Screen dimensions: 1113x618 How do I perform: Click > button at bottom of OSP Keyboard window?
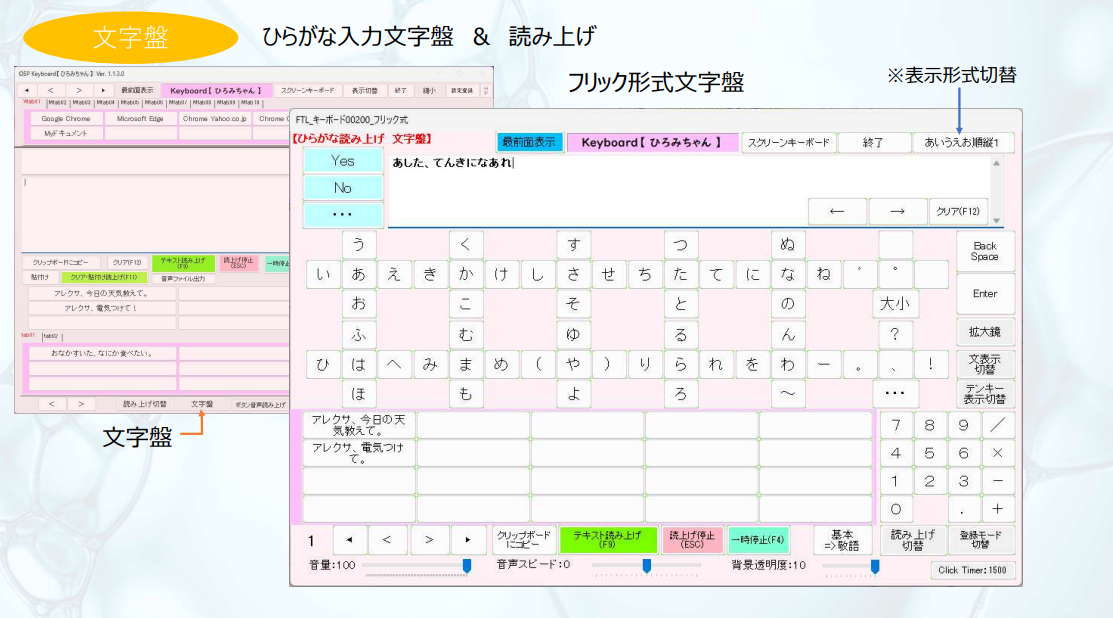(81, 404)
